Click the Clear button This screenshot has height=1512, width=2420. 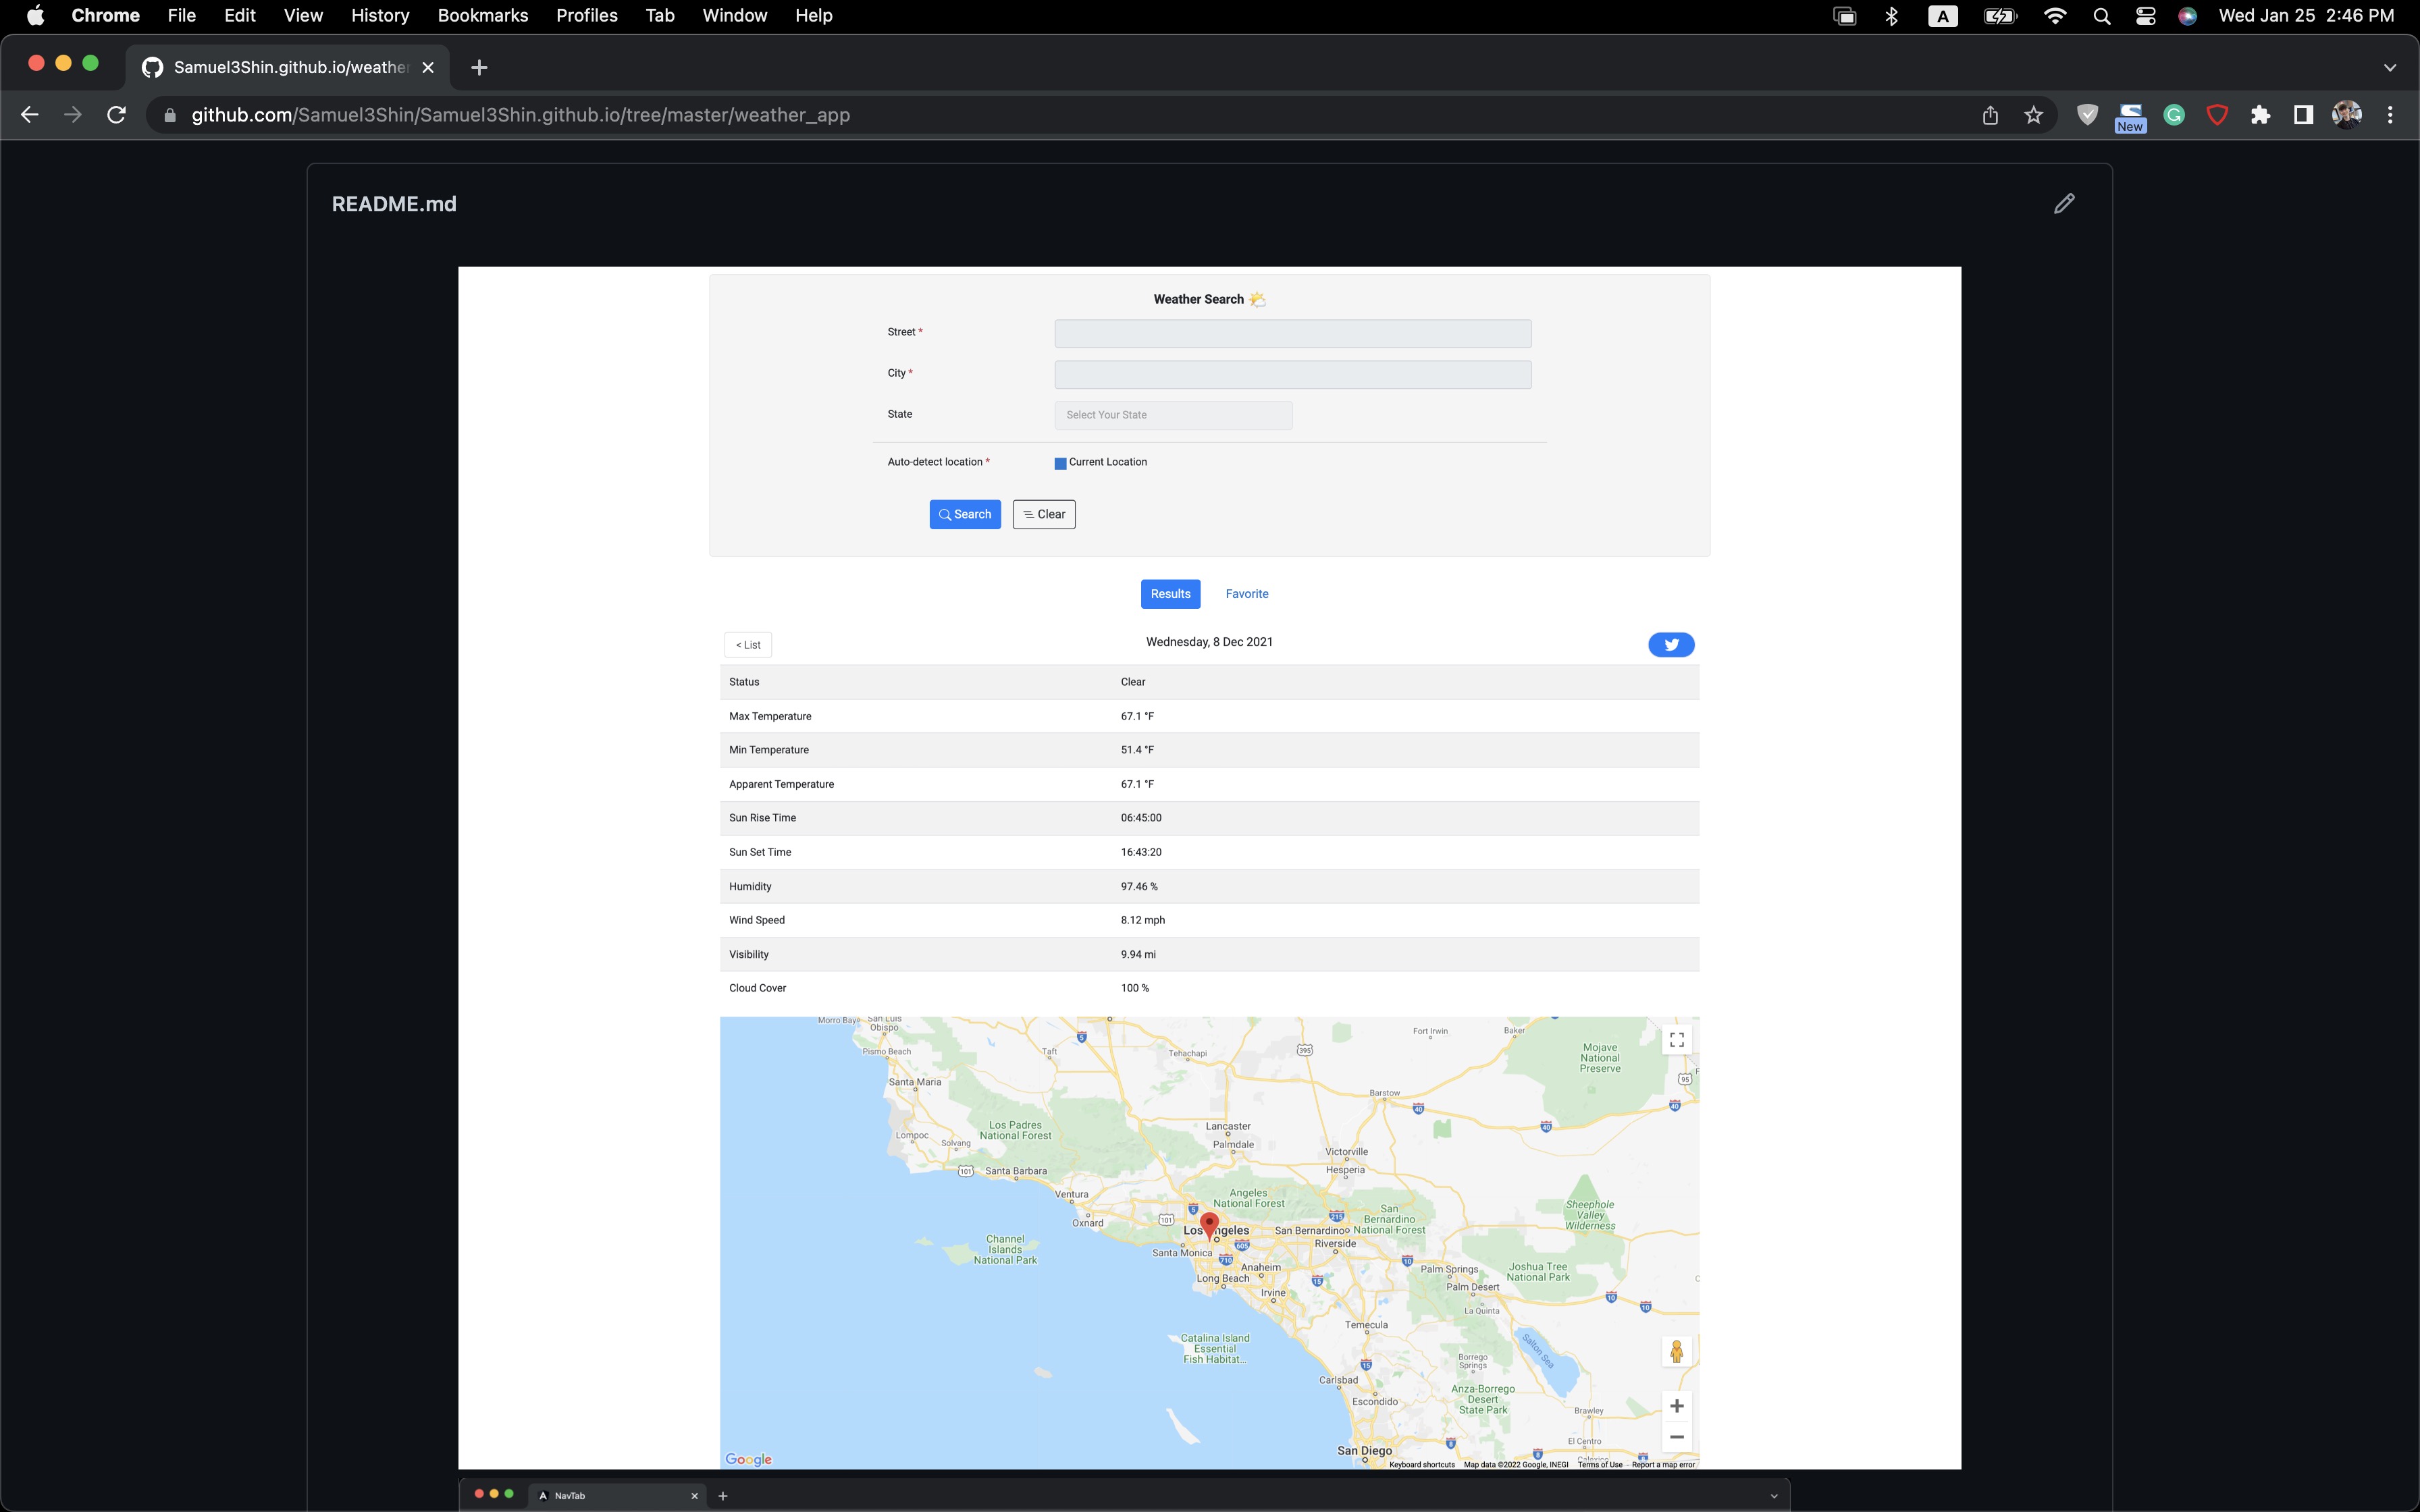[x=1043, y=514]
